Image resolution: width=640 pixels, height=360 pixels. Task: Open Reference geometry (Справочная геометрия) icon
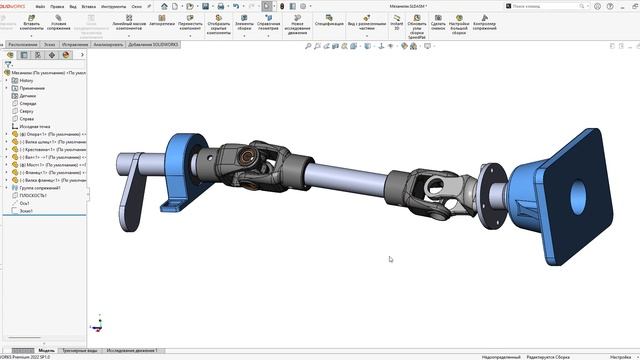(269, 18)
